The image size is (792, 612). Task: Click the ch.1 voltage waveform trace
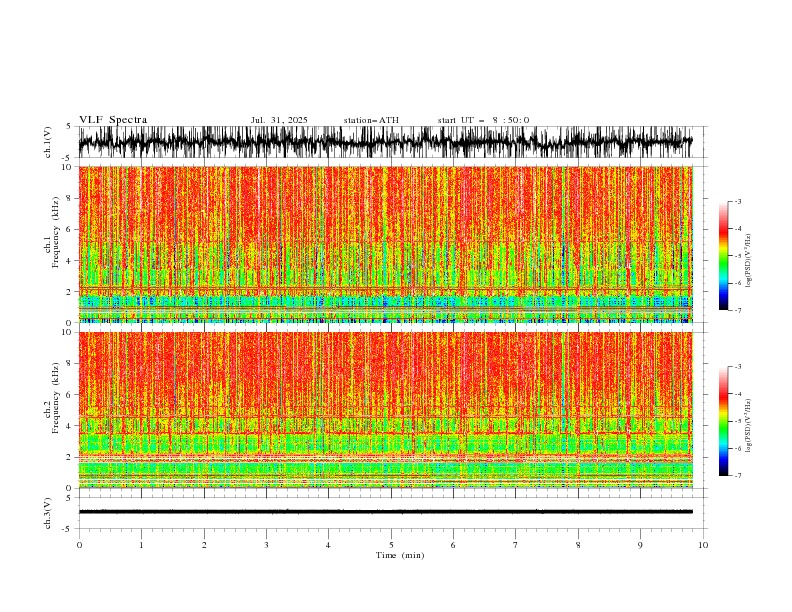(x=385, y=142)
